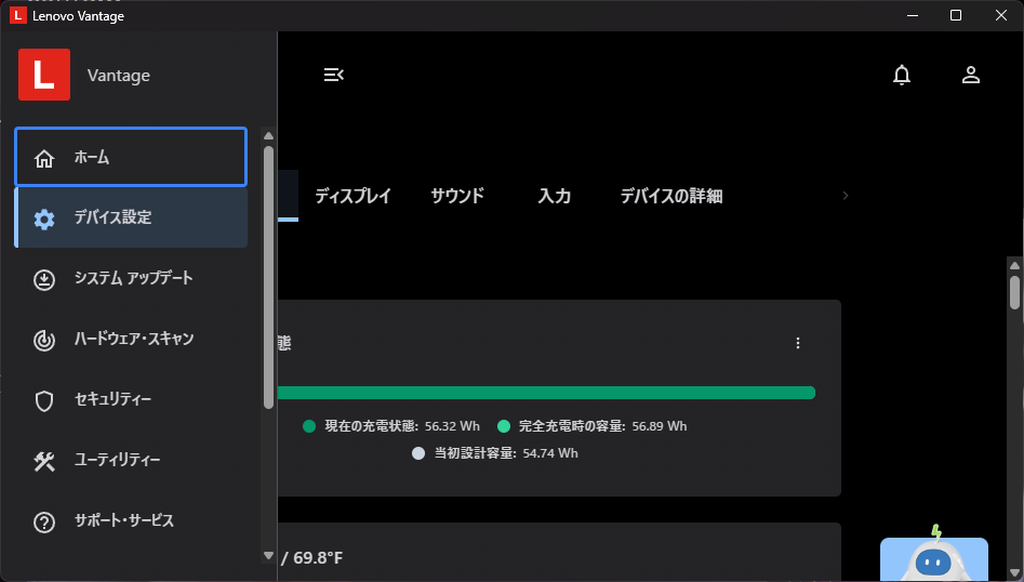Screen dimensions: 1024x582
Task: Click the green battery charge progress bar
Action: (546, 393)
